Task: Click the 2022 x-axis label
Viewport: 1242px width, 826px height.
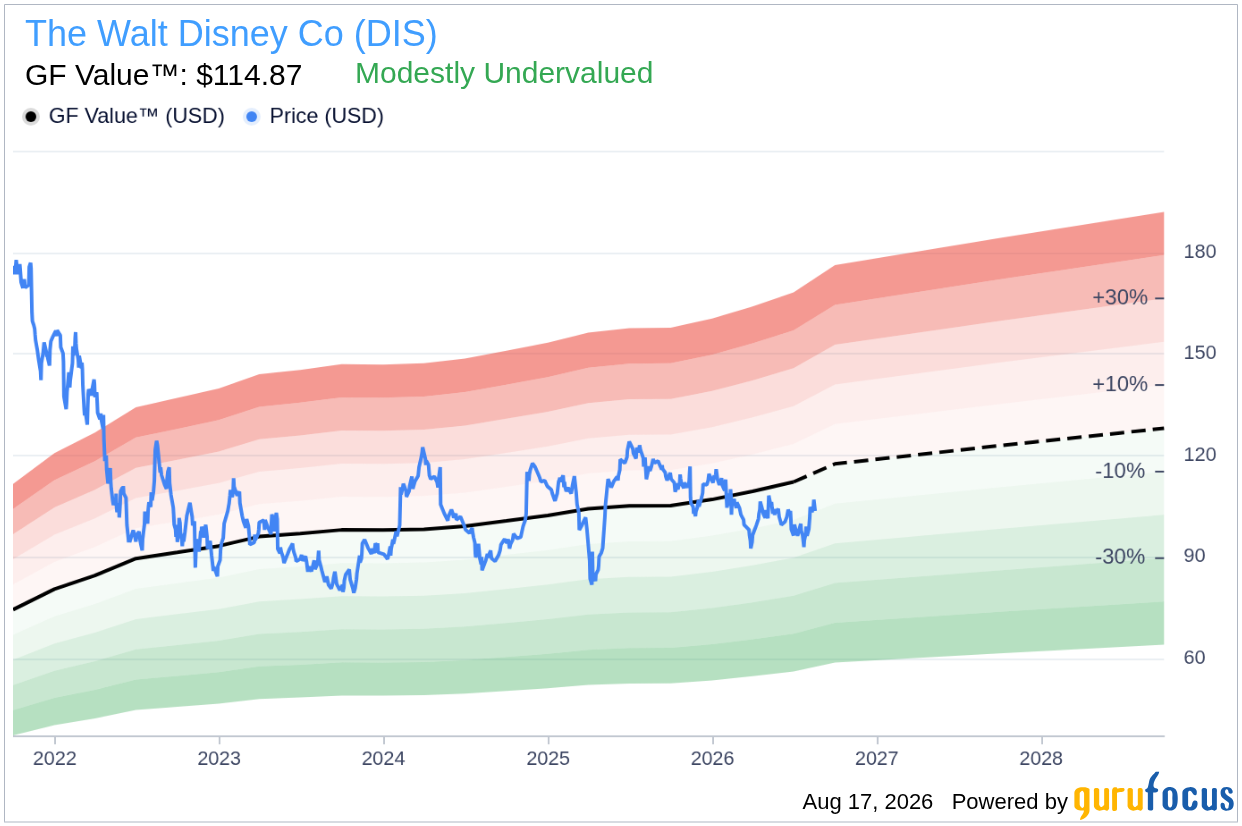Action: [x=54, y=759]
